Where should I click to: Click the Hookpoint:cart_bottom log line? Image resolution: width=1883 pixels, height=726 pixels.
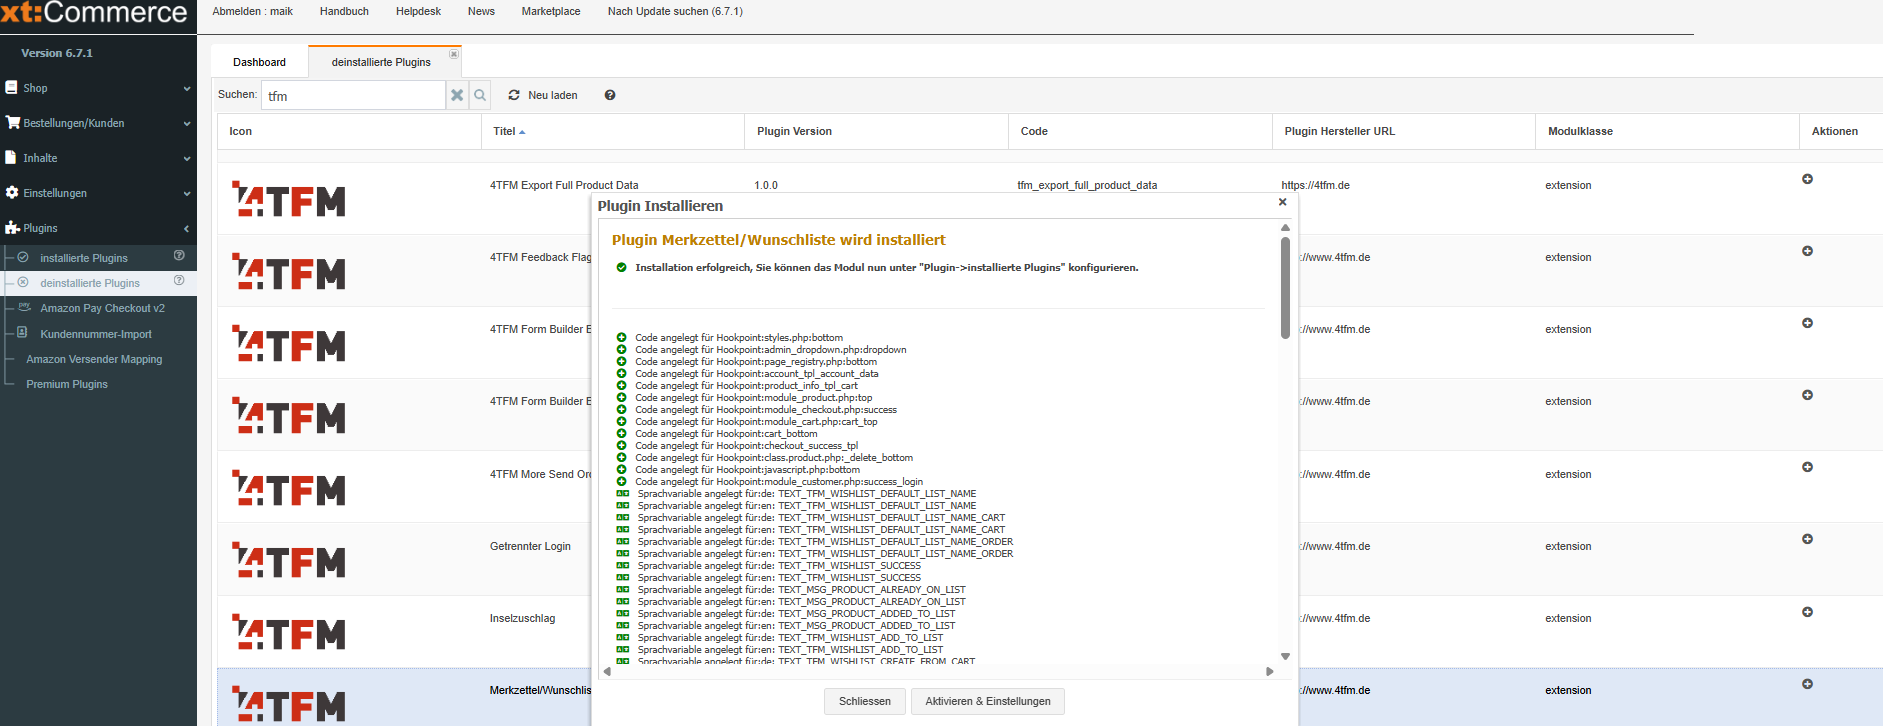726,434
